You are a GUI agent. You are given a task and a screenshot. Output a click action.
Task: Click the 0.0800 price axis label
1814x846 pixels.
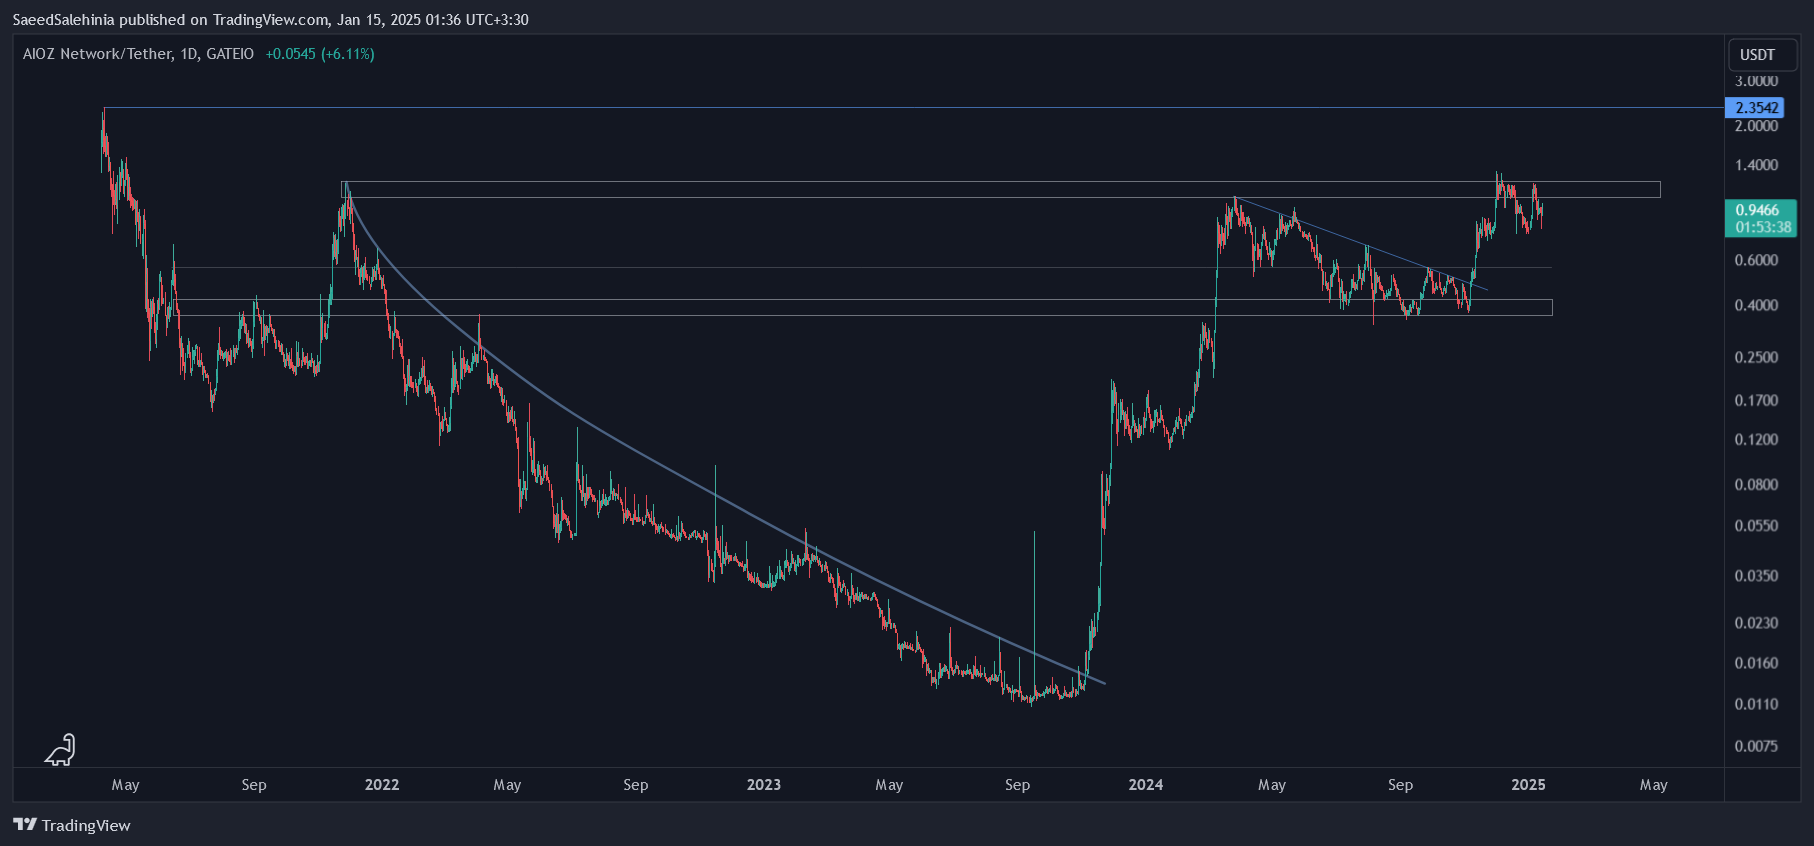(1756, 484)
